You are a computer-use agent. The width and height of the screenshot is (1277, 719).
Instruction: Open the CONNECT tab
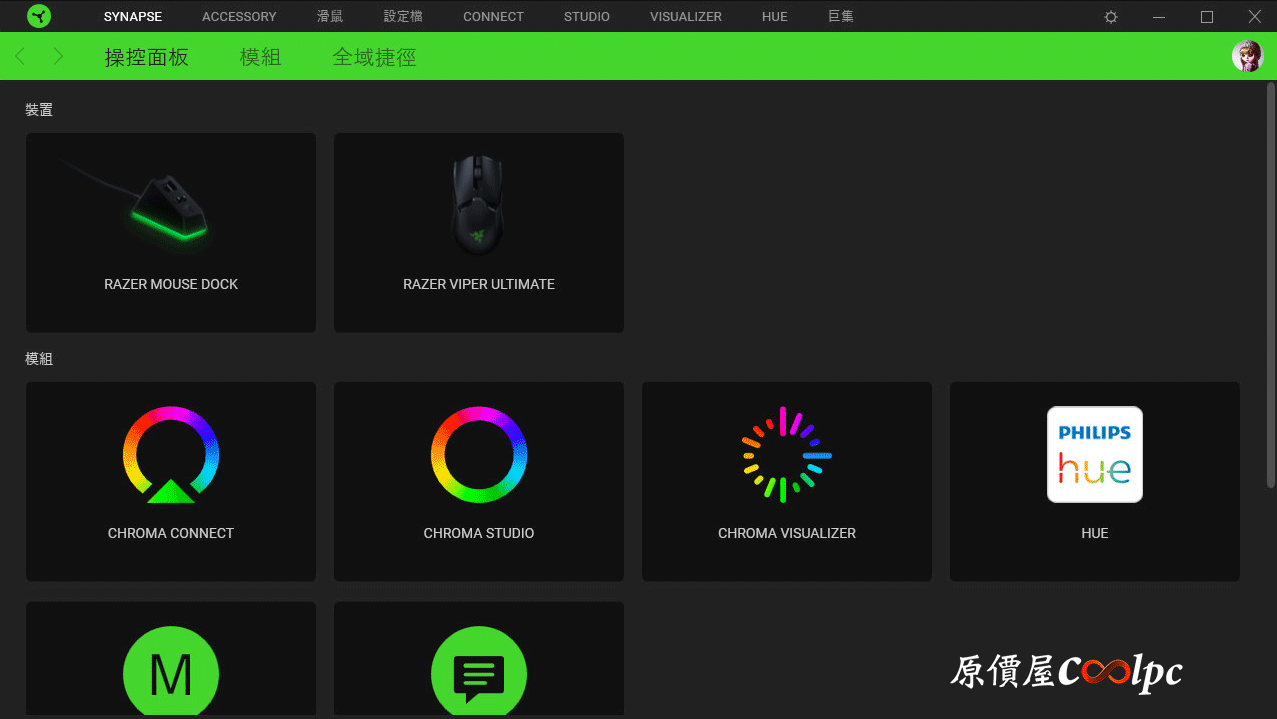[x=493, y=17]
